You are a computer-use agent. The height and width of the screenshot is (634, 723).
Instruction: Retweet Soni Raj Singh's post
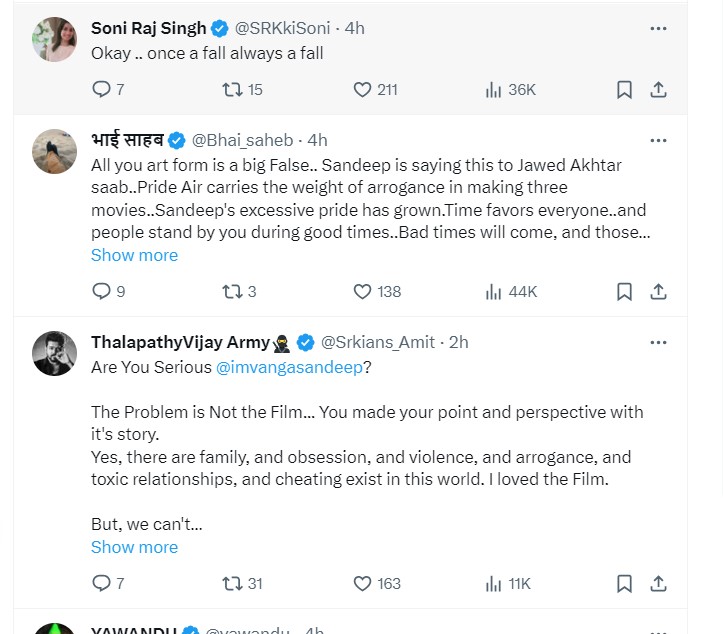tap(231, 90)
